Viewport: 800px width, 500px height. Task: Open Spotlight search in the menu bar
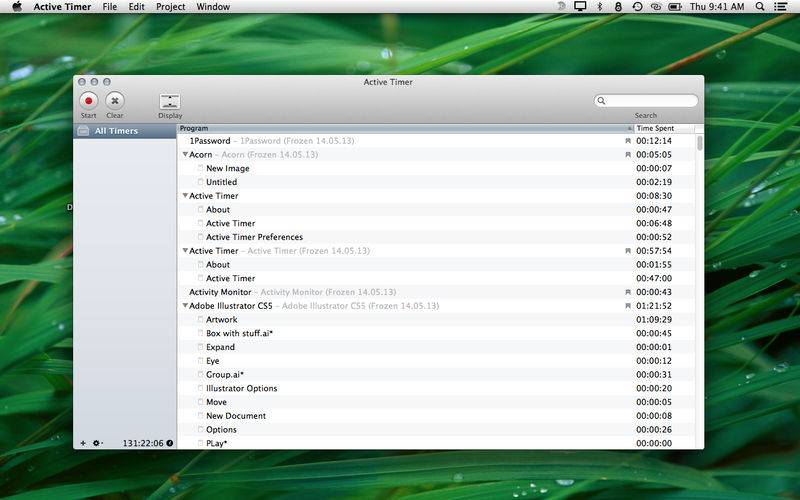coord(760,7)
